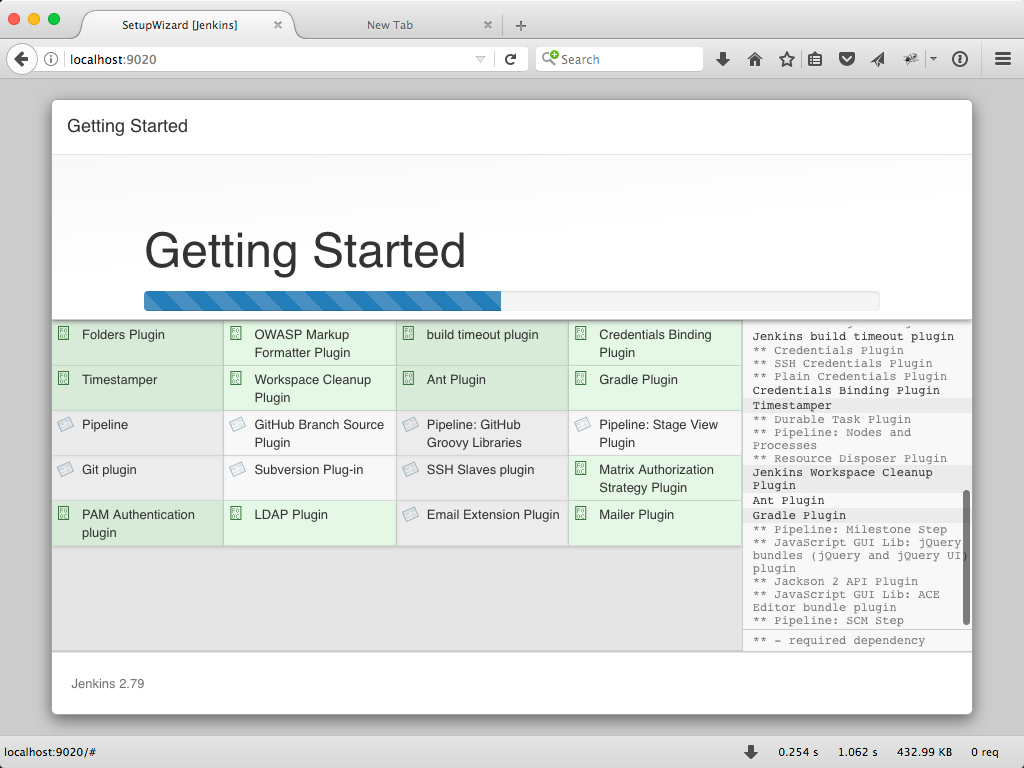
Task: Click the Email Extension Plugin pending icon
Action: tap(409, 515)
